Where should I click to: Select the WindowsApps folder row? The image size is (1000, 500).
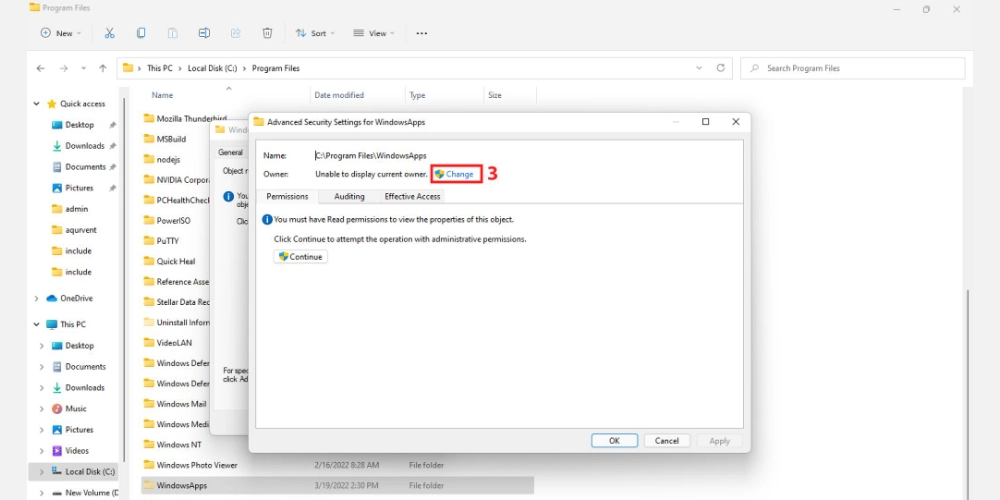tap(337, 485)
